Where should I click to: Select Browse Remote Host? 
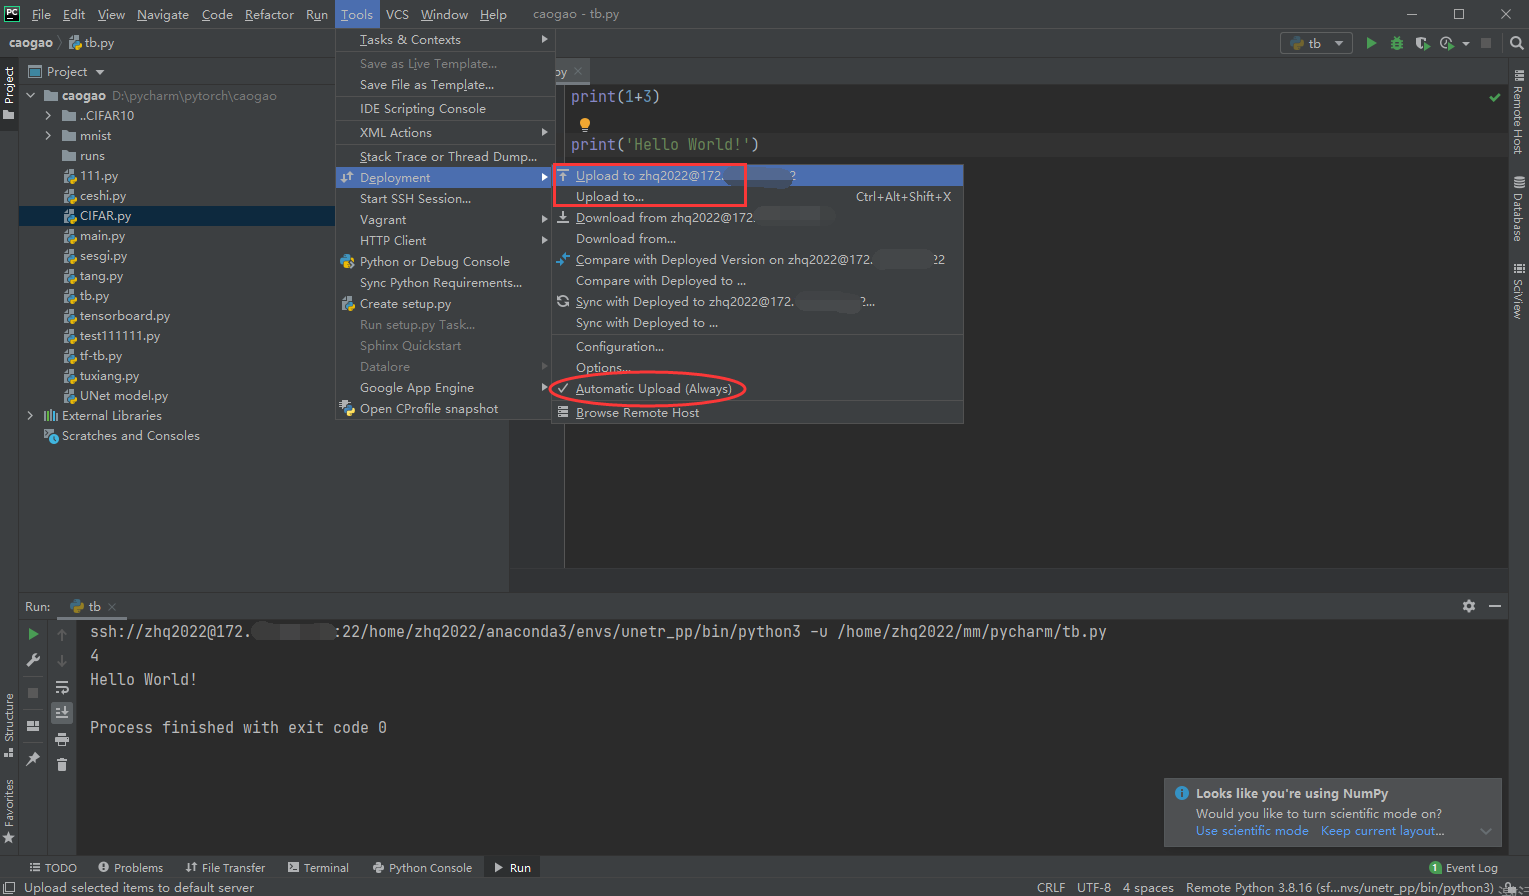point(757,413)
